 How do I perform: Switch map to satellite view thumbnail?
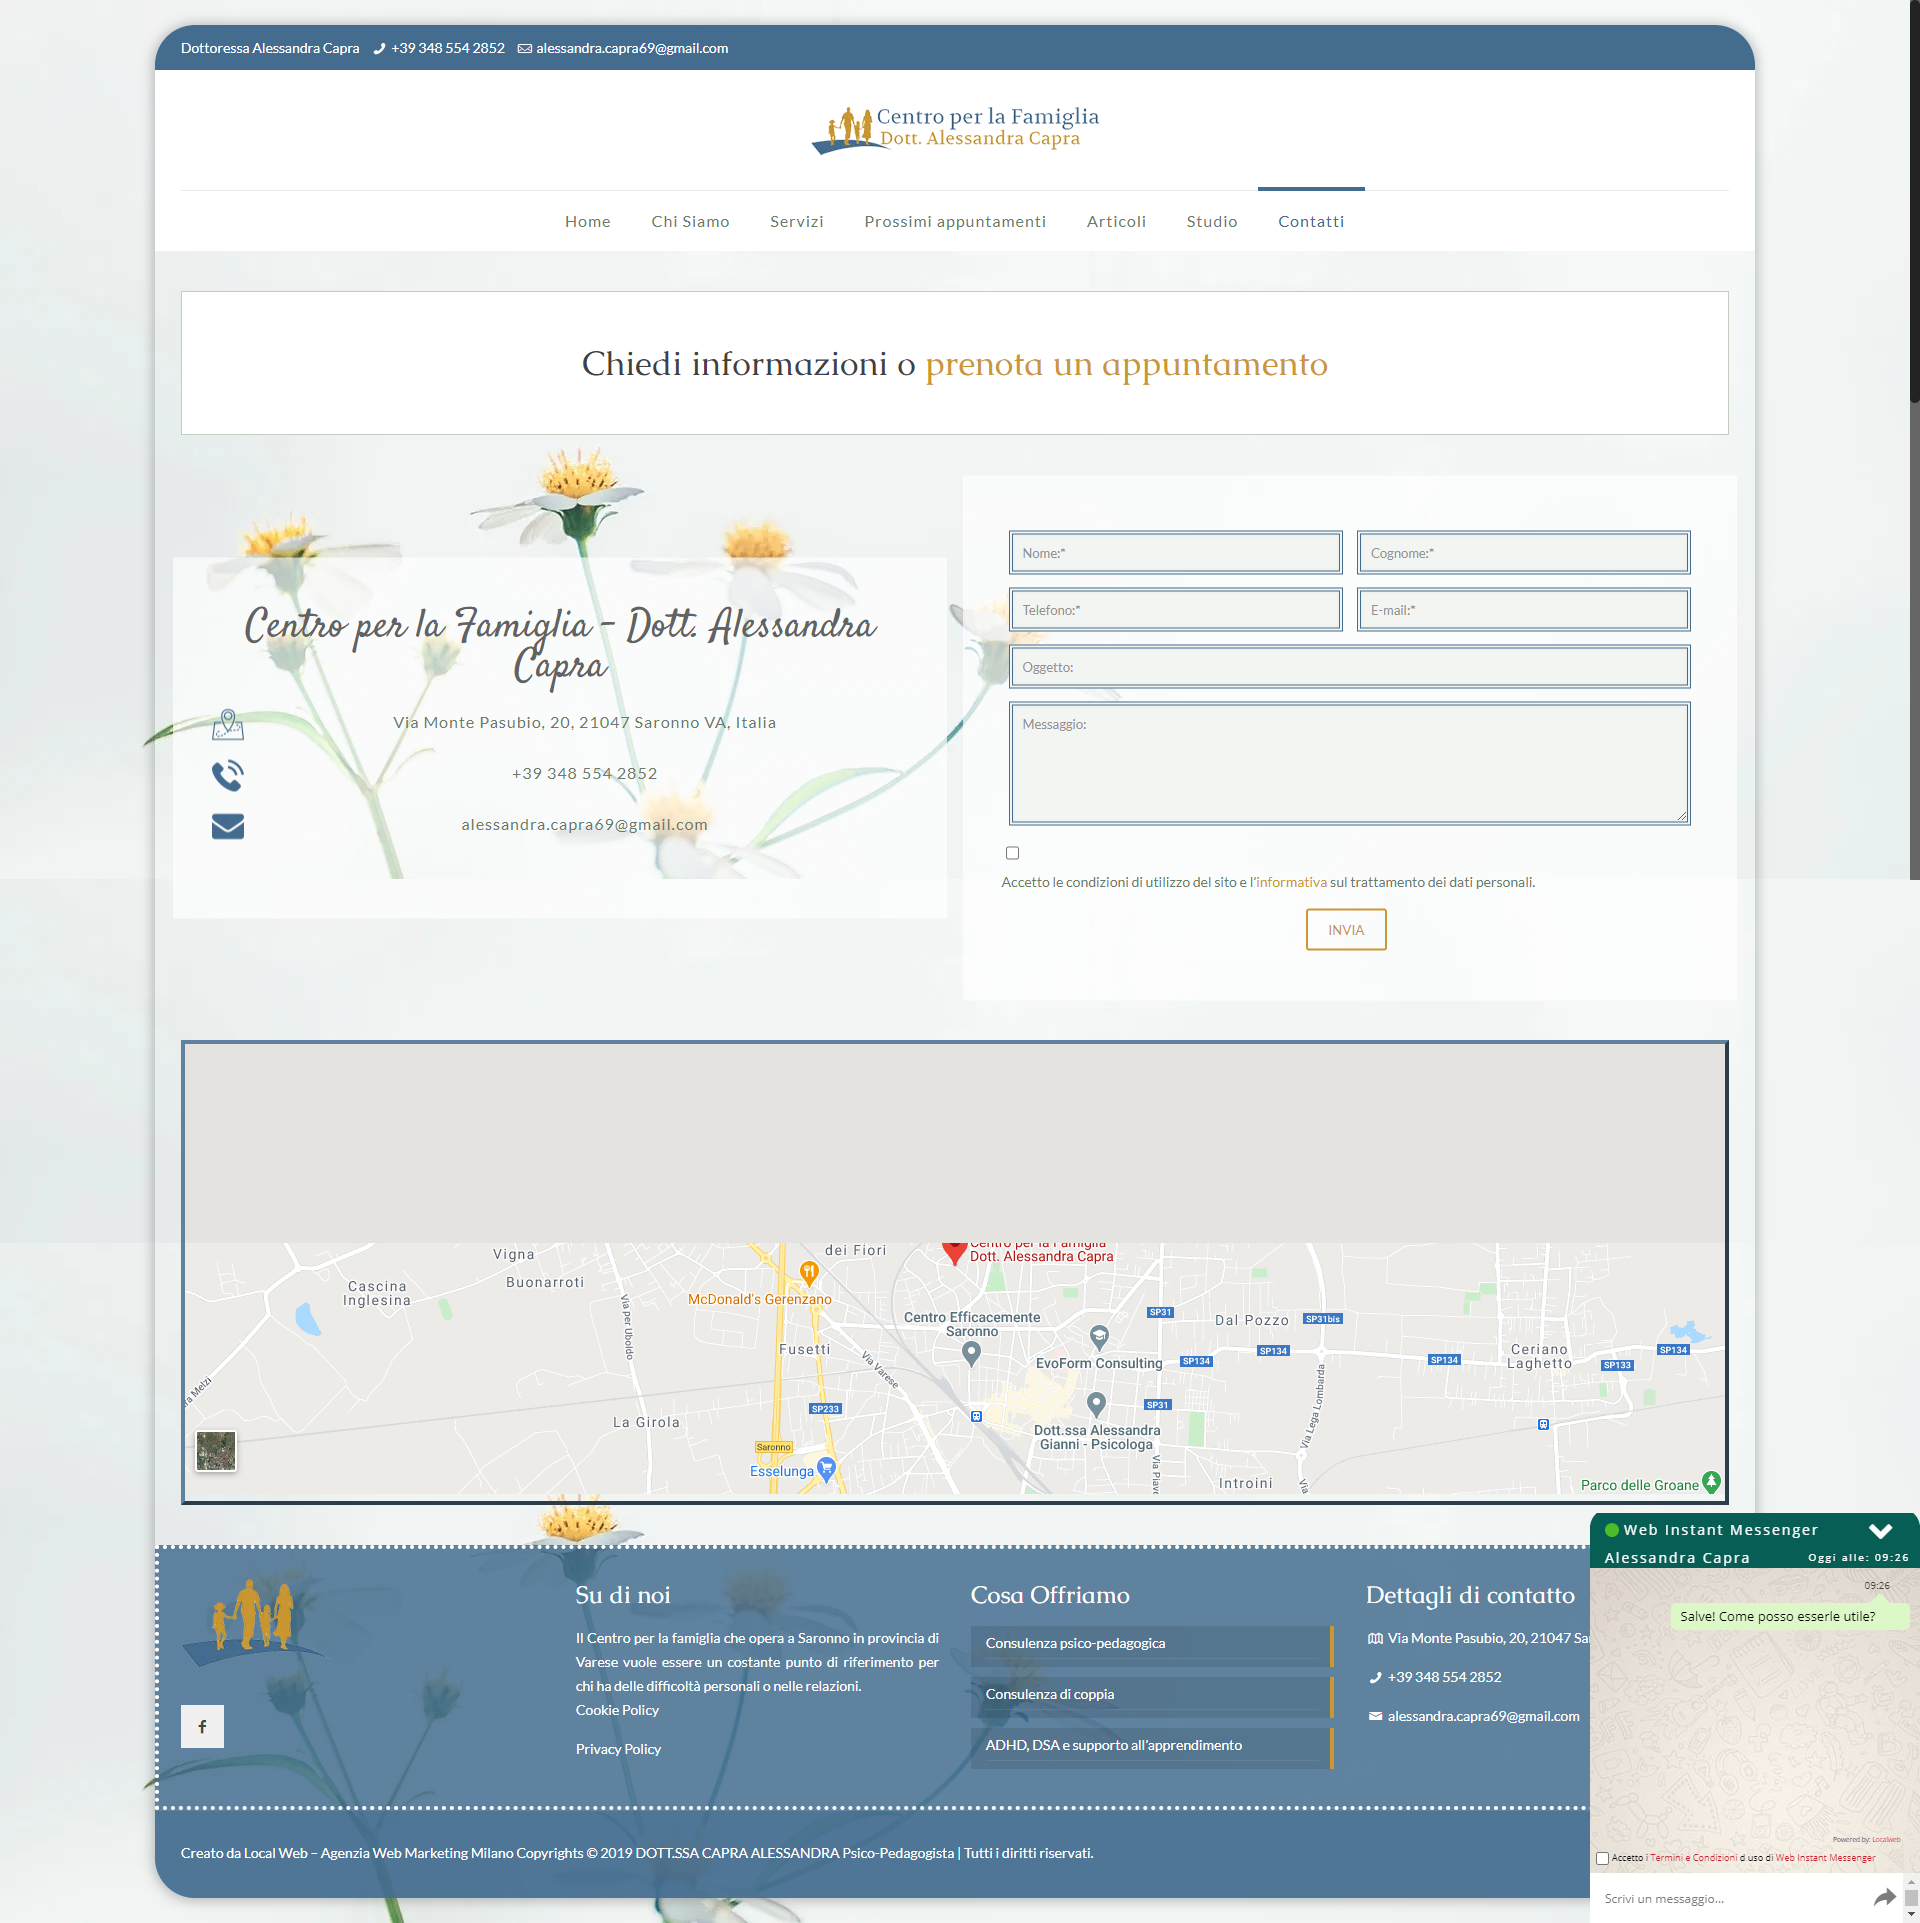tap(216, 1450)
